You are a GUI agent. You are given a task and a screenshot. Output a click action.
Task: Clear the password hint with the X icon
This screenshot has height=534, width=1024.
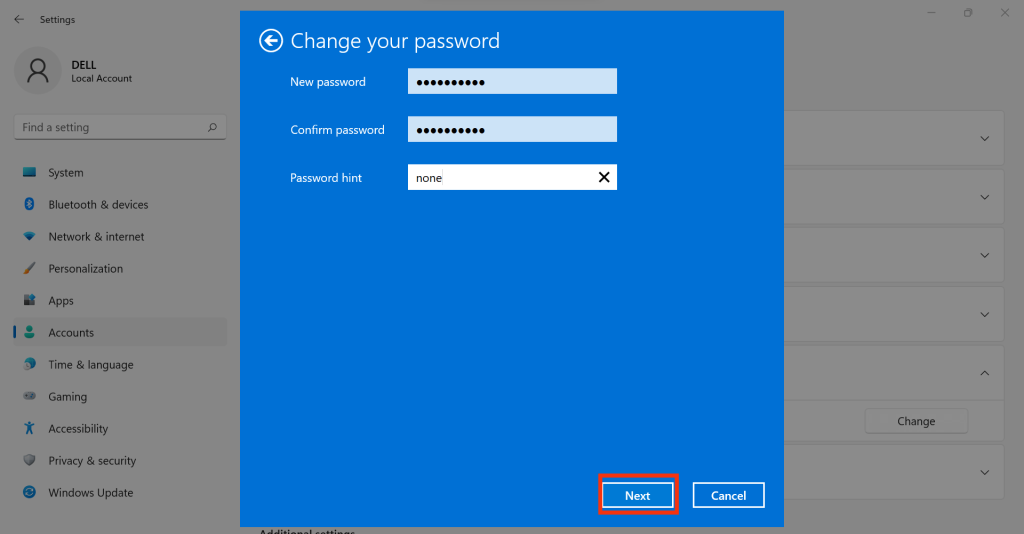(604, 177)
